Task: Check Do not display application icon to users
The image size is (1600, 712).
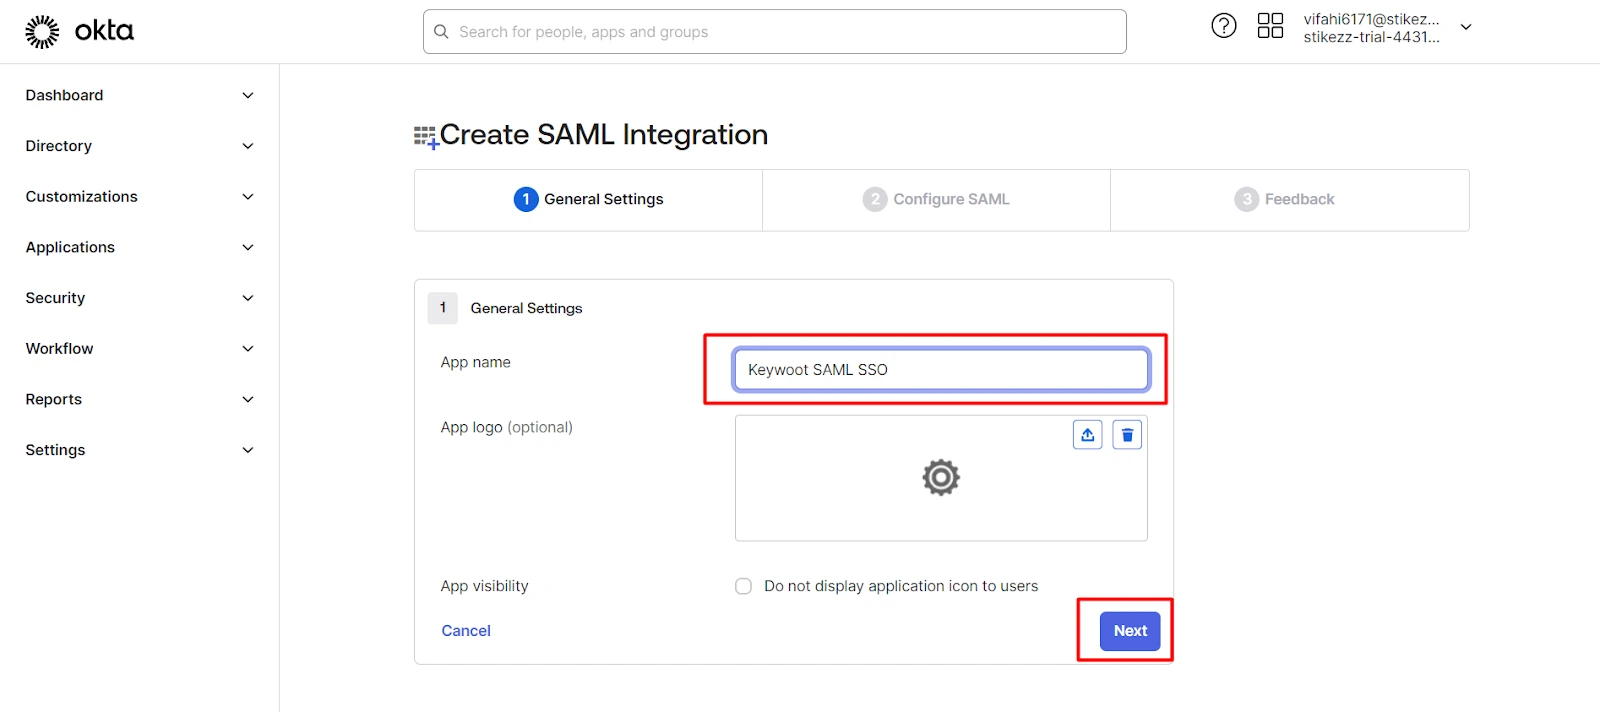Action: [x=743, y=586]
